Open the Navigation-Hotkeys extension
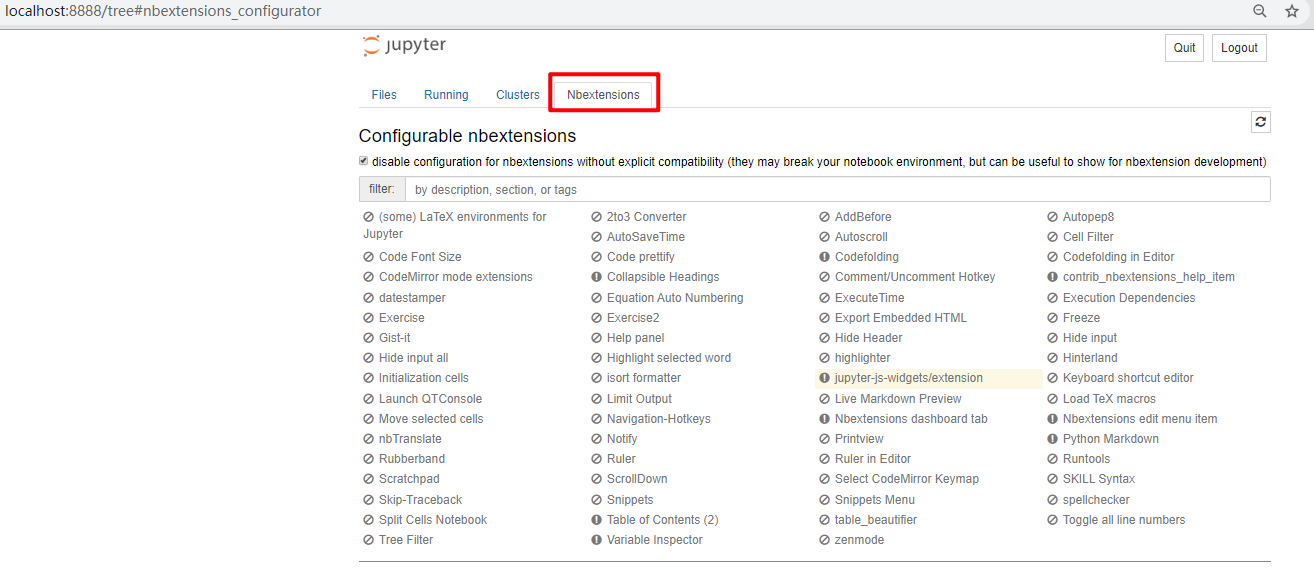Image resolution: width=1314 pixels, height=584 pixels. (x=659, y=419)
